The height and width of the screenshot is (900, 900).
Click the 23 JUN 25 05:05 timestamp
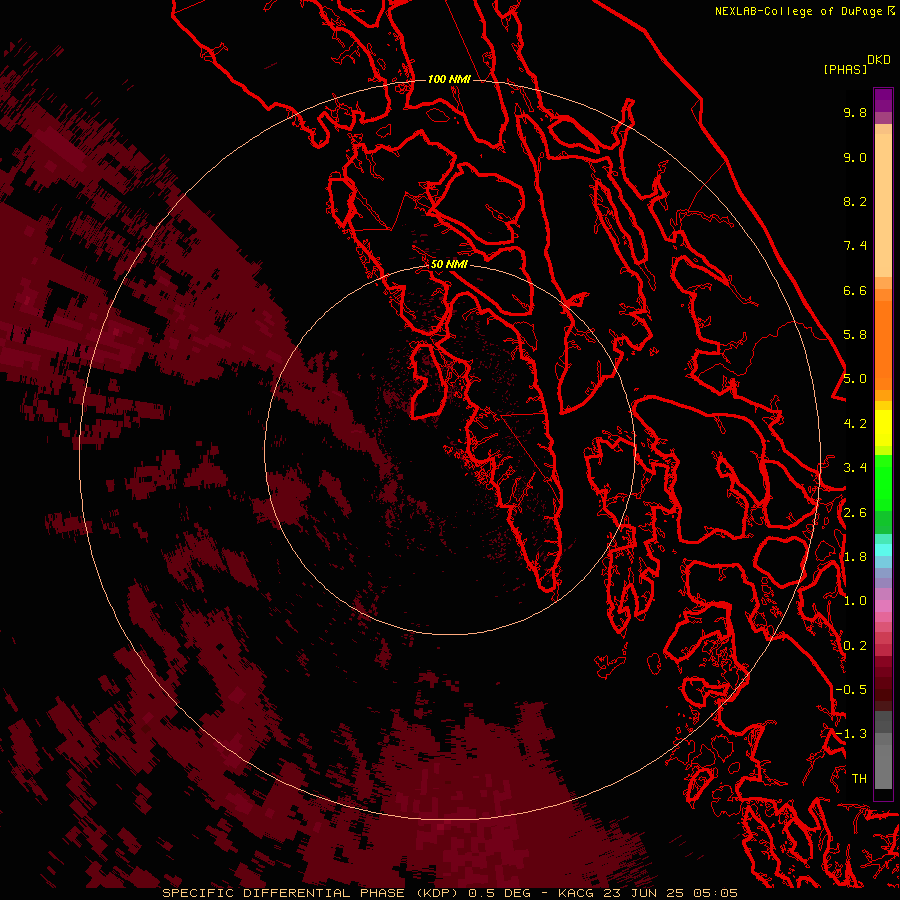(670, 893)
